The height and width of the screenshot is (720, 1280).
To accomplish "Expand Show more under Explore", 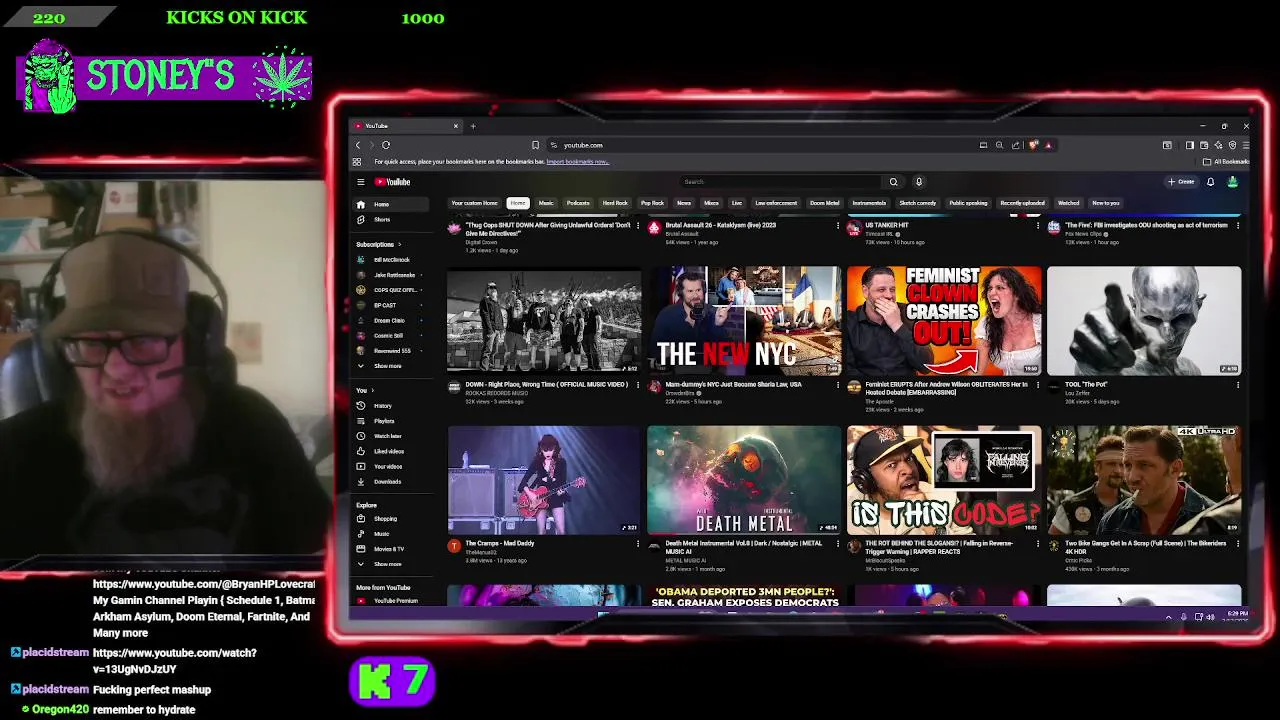I will [391, 564].
